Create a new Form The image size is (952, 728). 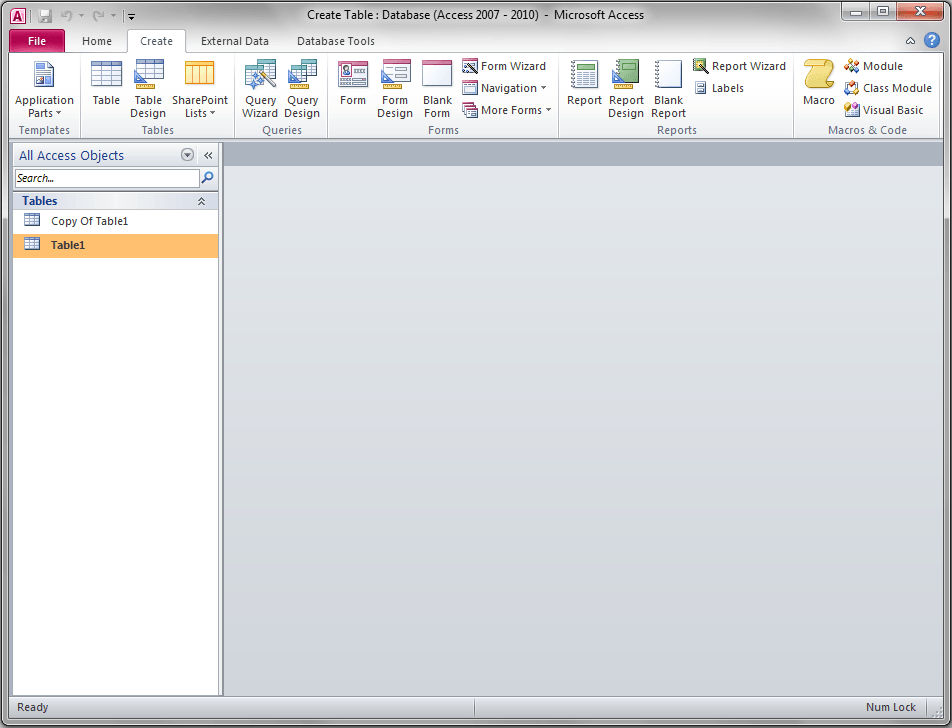pos(353,83)
